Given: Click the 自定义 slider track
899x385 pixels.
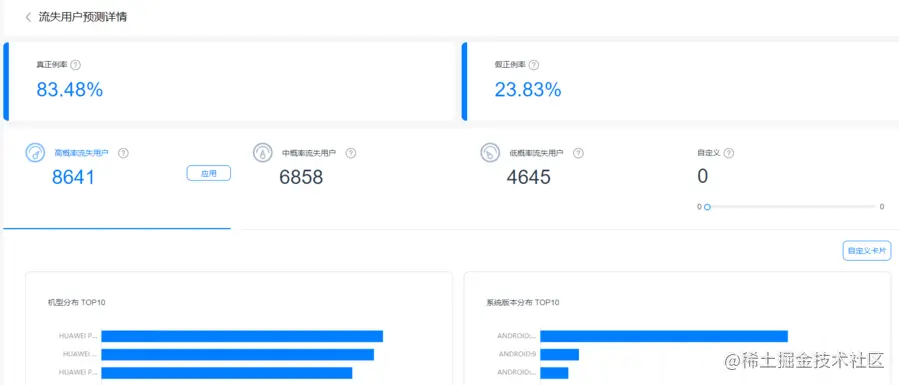Looking at the screenshot, I should pyautogui.click(x=791, y=207).
